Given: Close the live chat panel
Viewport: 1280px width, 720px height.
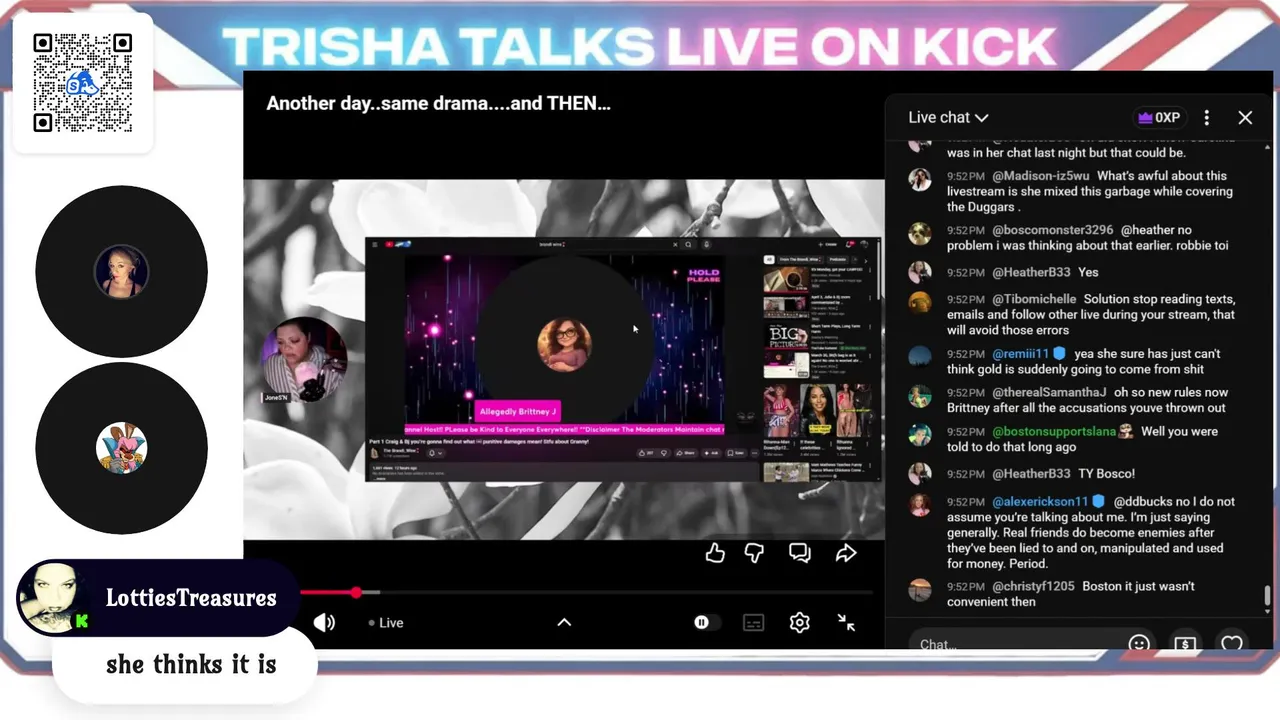Looking at the screenshot, I should [1245, 117].
